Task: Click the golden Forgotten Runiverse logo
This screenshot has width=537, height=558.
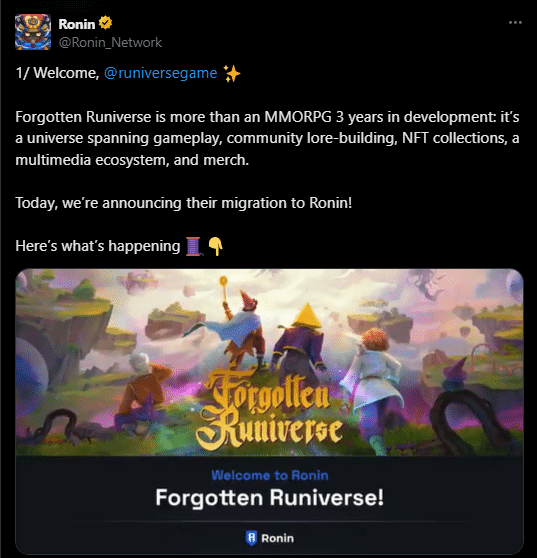Action: tap(269, 411)
